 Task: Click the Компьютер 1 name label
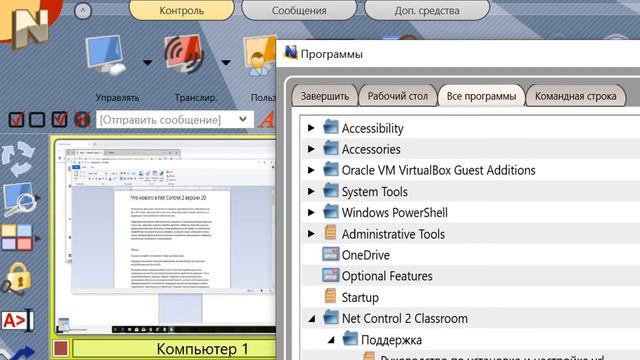(x=202, y=349)
